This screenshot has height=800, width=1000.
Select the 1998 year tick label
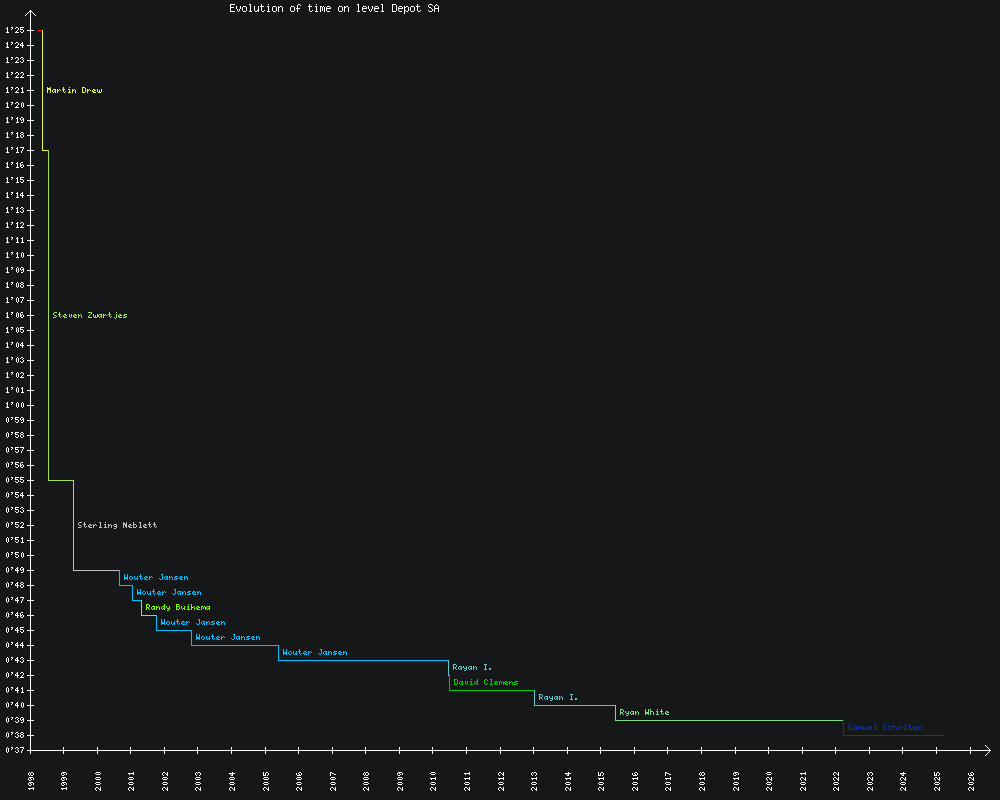31,780
